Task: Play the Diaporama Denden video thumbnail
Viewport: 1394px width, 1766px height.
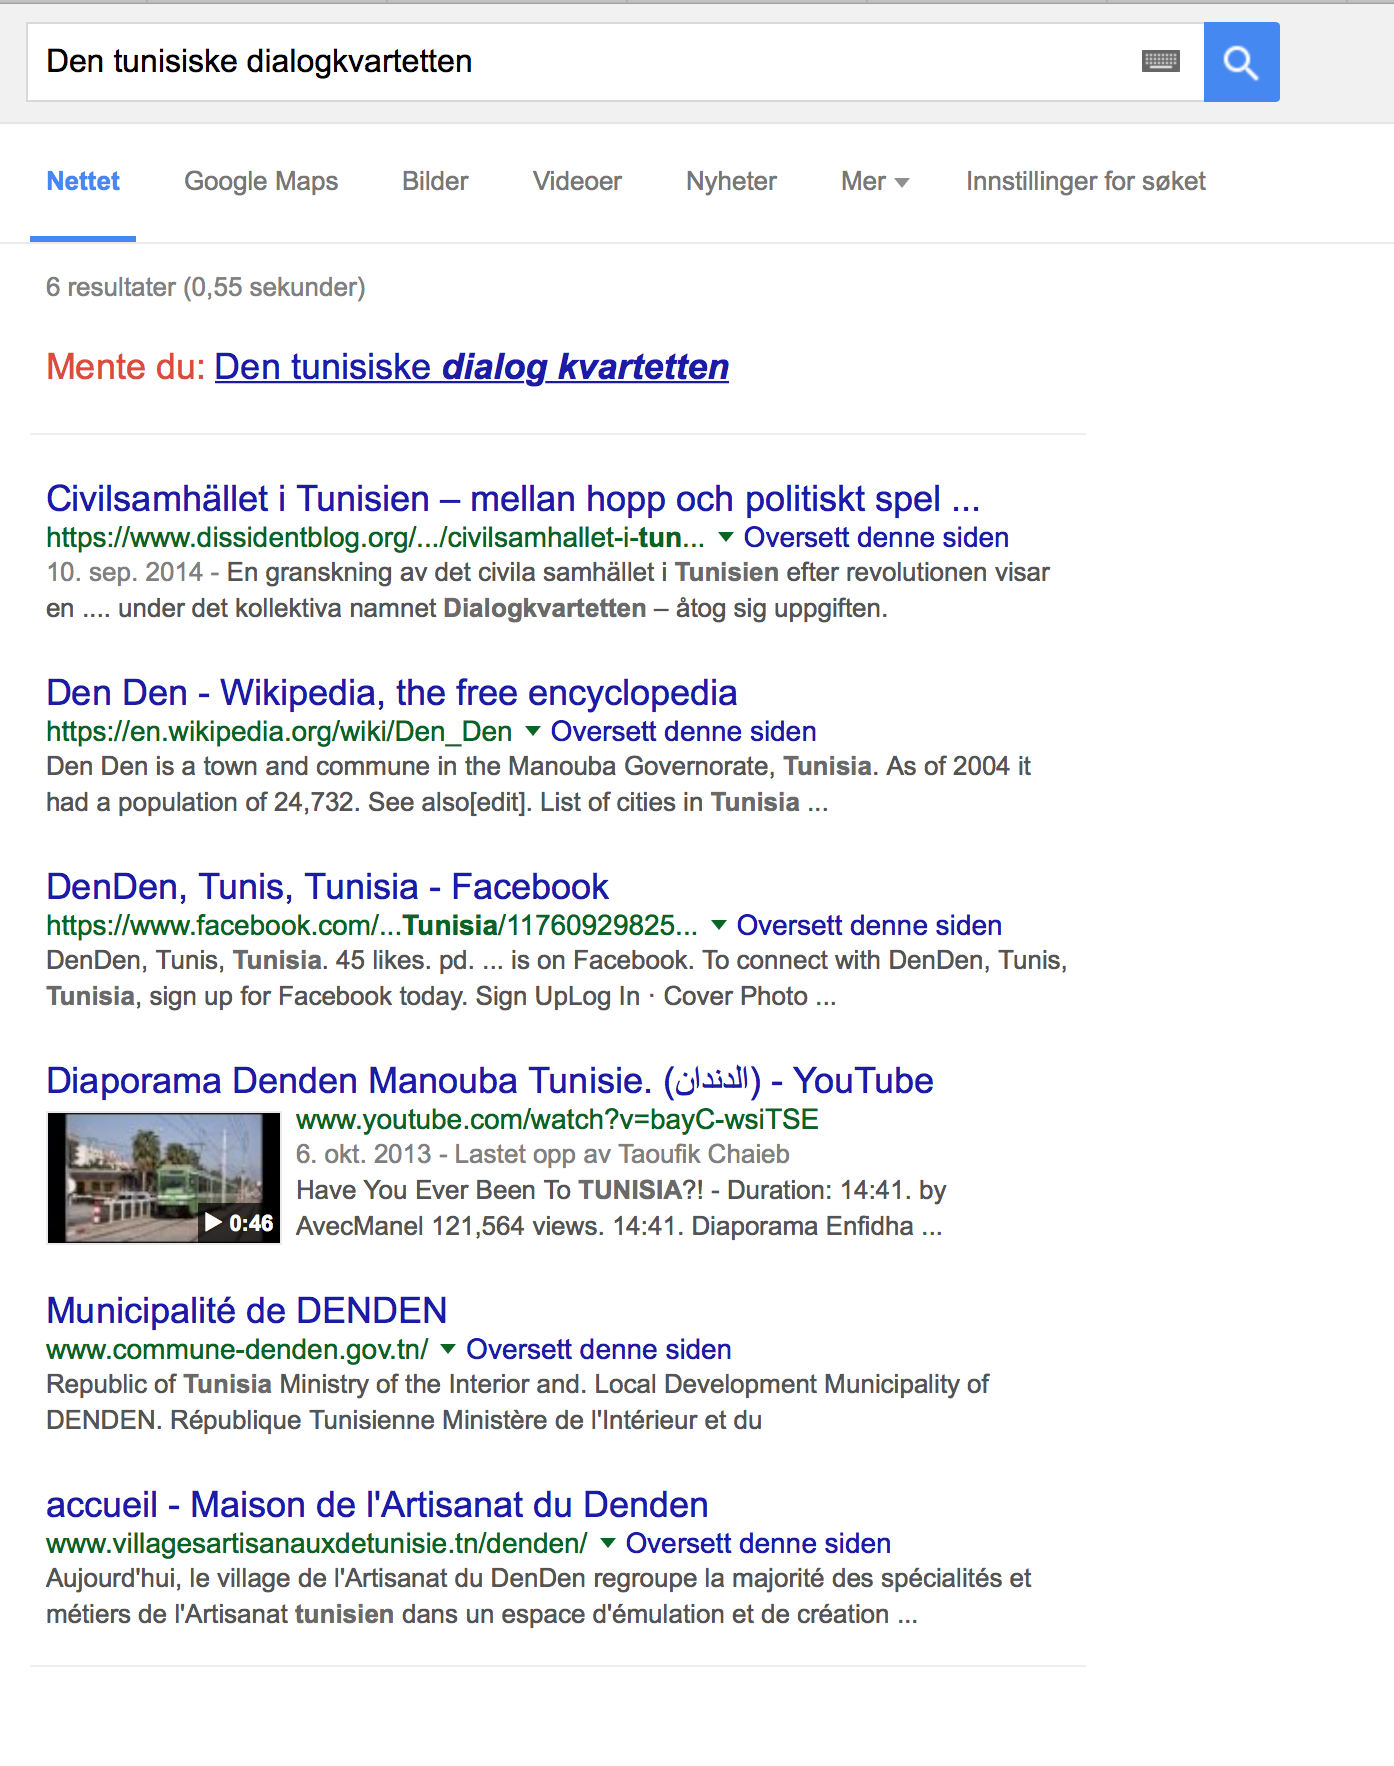Action: (164, 1178)
